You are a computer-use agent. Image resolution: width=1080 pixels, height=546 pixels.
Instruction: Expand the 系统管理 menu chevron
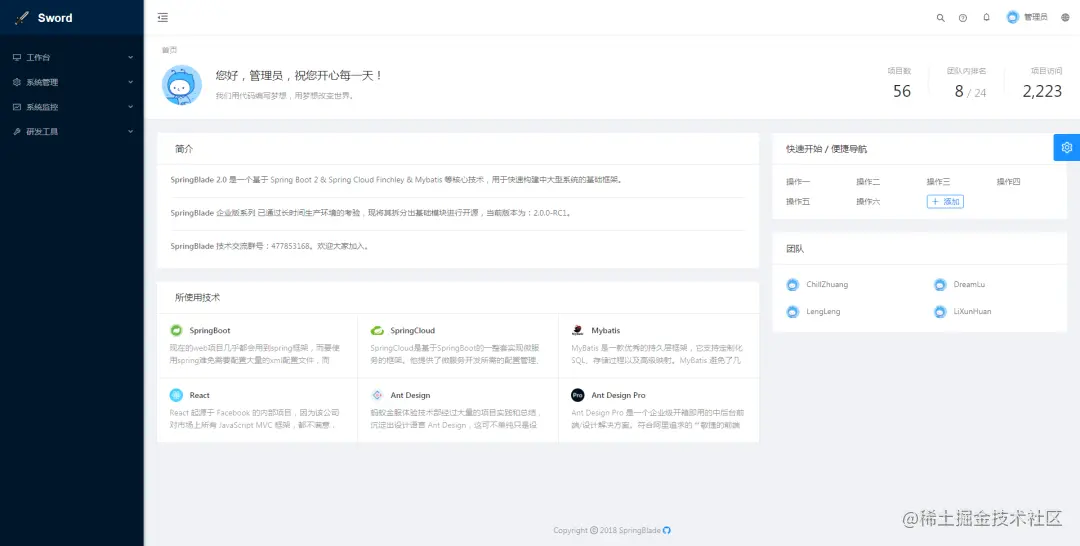tap(130, 82)
